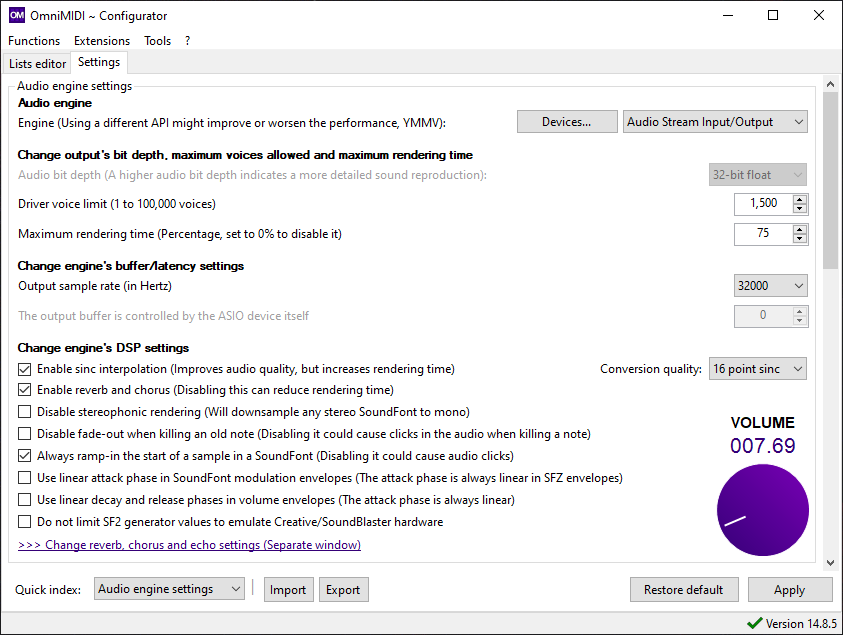Screen dimensions: 843x635
Task: Toggle Enable reverb and chorus checkbox
Action: point(25,390)
